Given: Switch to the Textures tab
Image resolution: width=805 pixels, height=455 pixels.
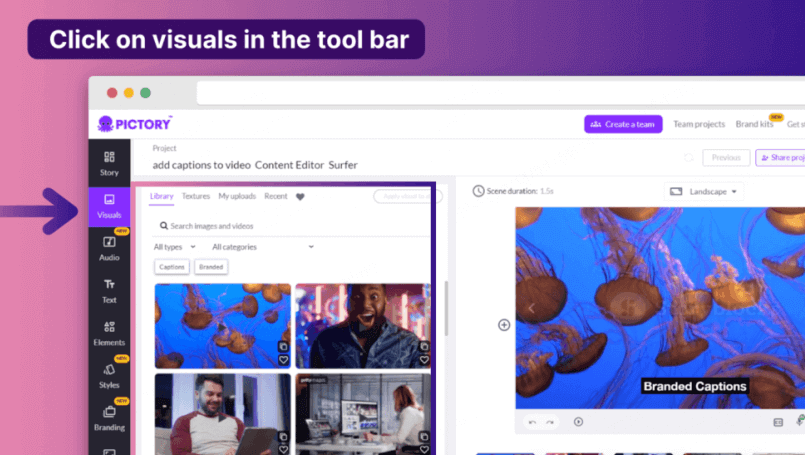Looking at the screenshot, I should 196,197.
